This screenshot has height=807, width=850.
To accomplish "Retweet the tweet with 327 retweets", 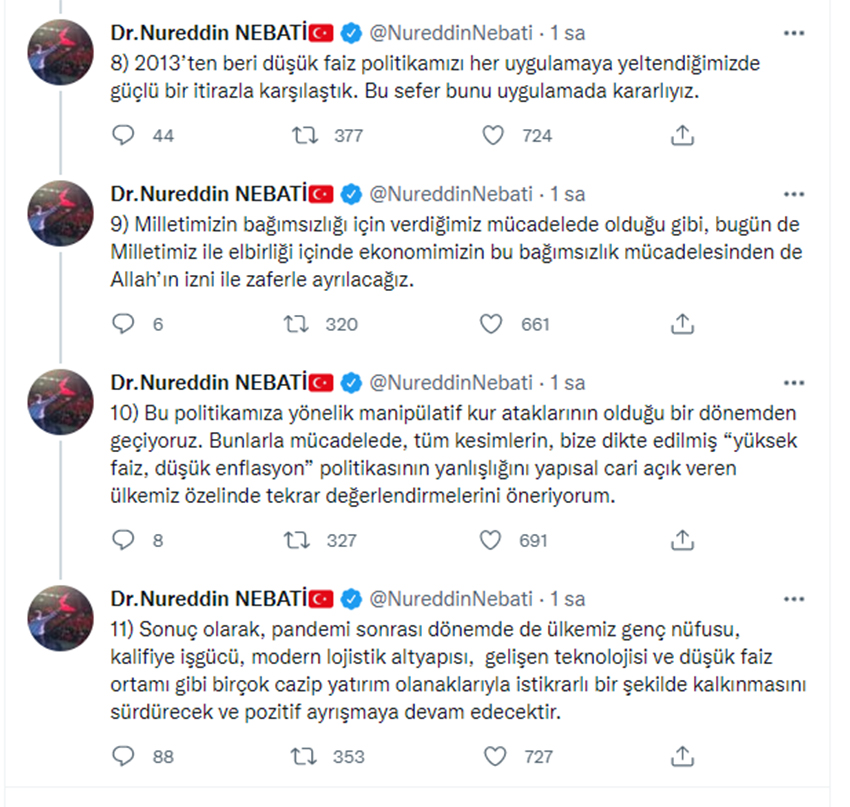I will [297, 540].
